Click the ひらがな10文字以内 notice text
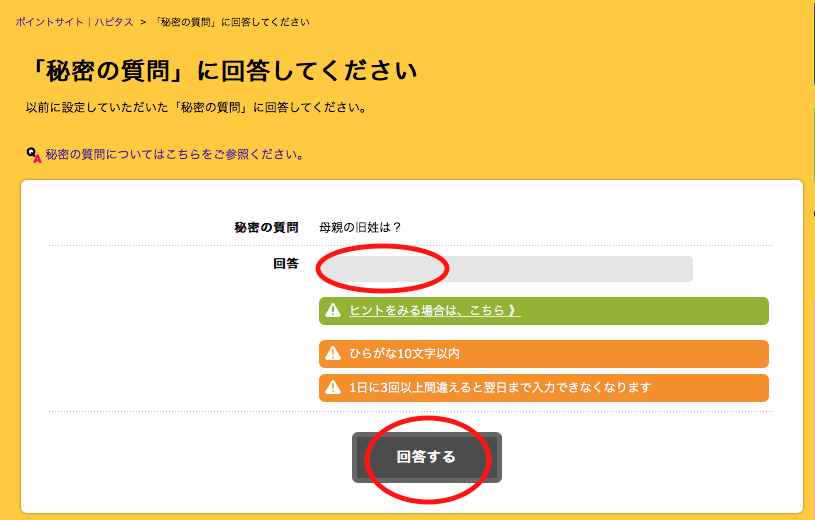 404,354
